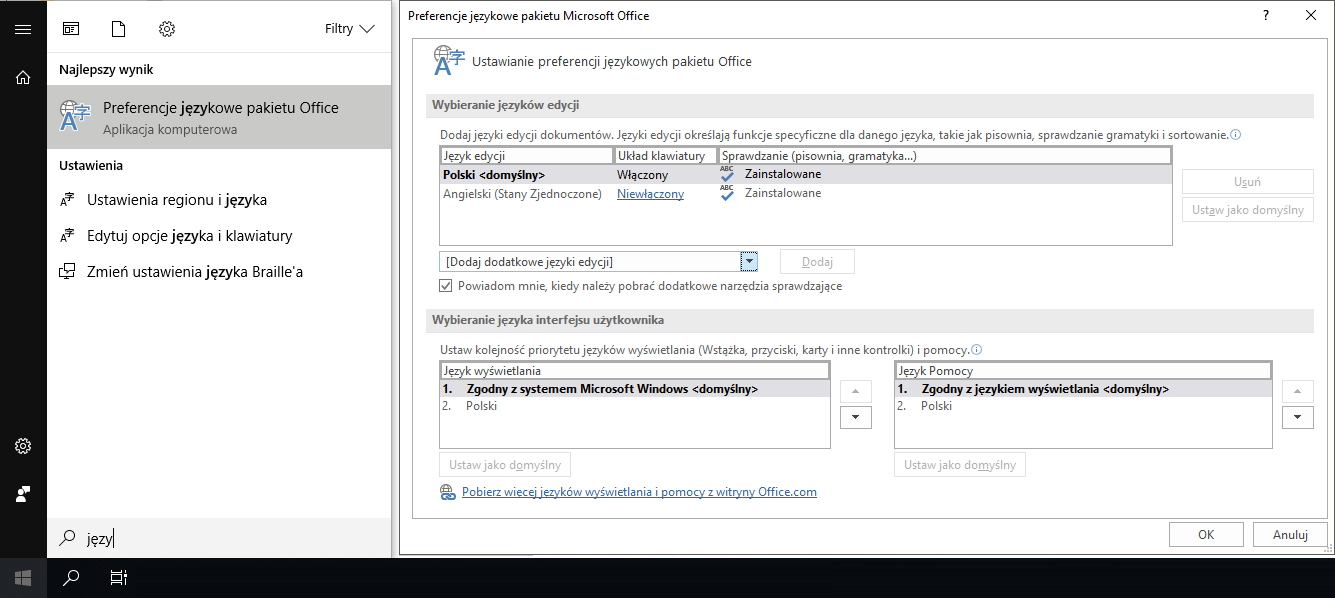Open the hamburger menu in the search panel
1335x598 pixels.
point(23,29)
